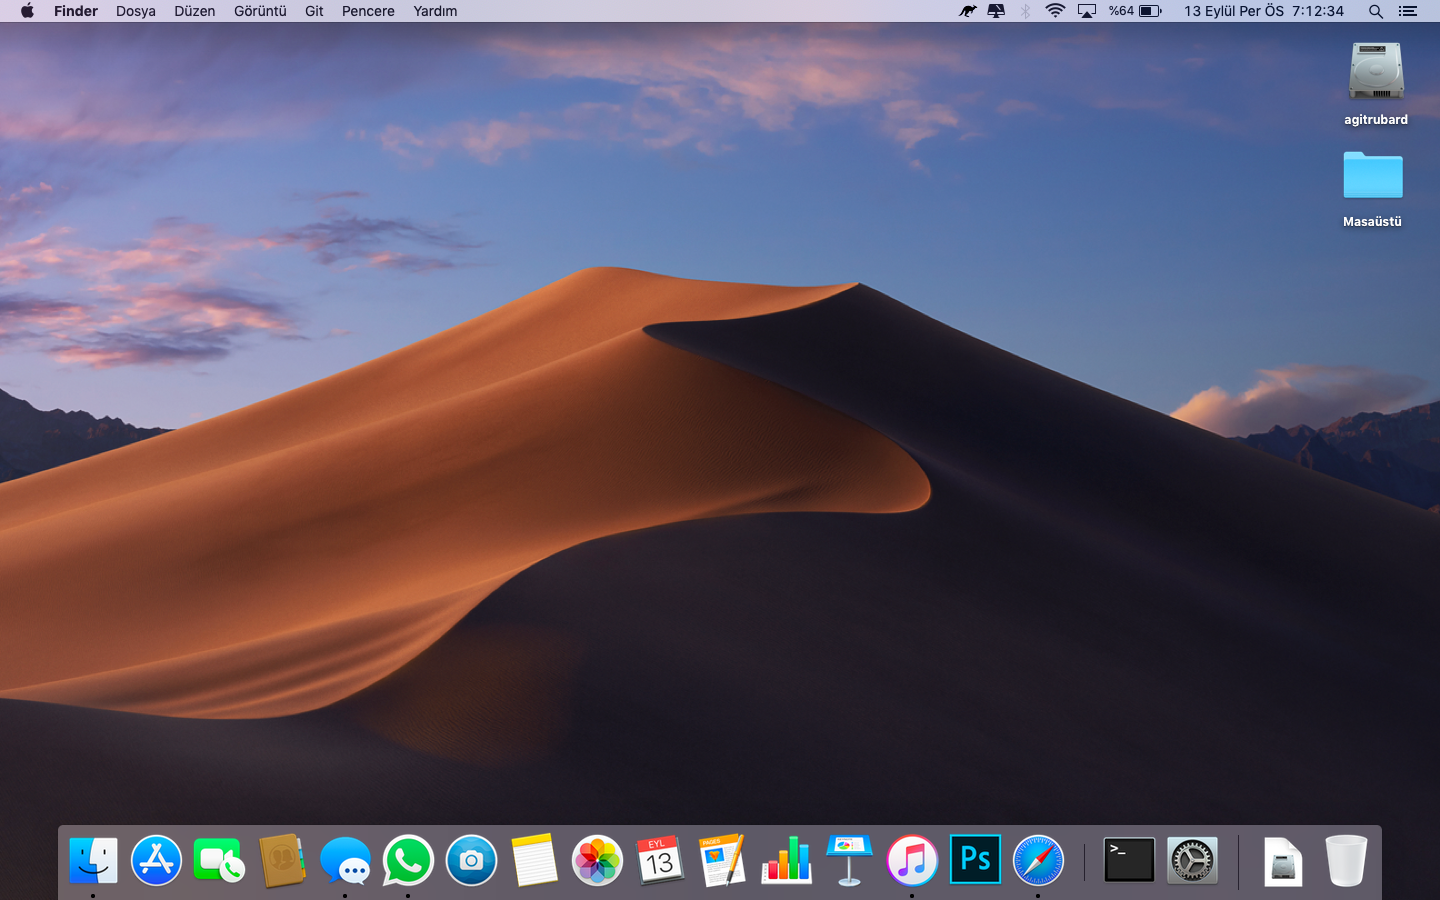Open the blue round camera app icon
Viewport: 1440px width, 900px height.
pyautogui.click(x=471, y=860)
